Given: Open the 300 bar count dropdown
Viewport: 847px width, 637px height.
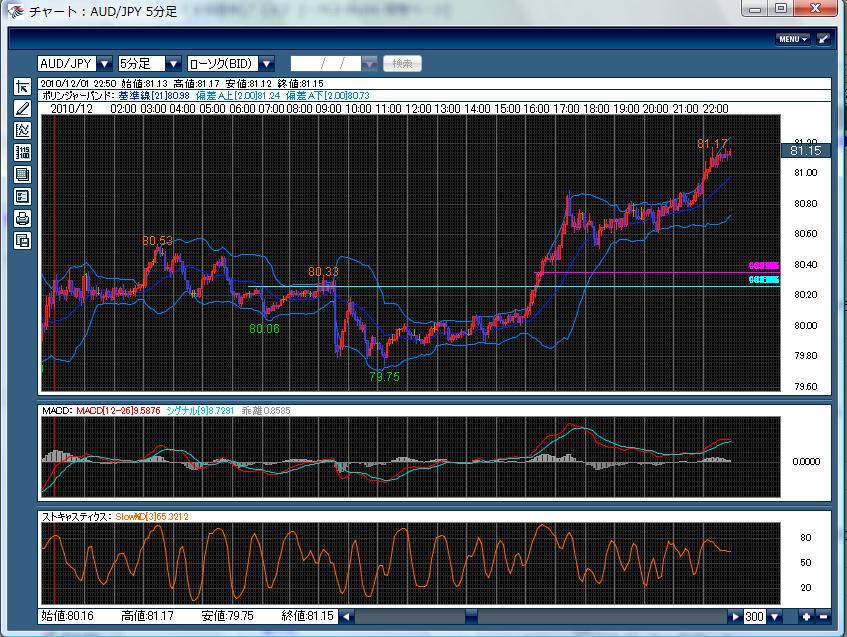Looking at the screenshot, I should (775, 616).
